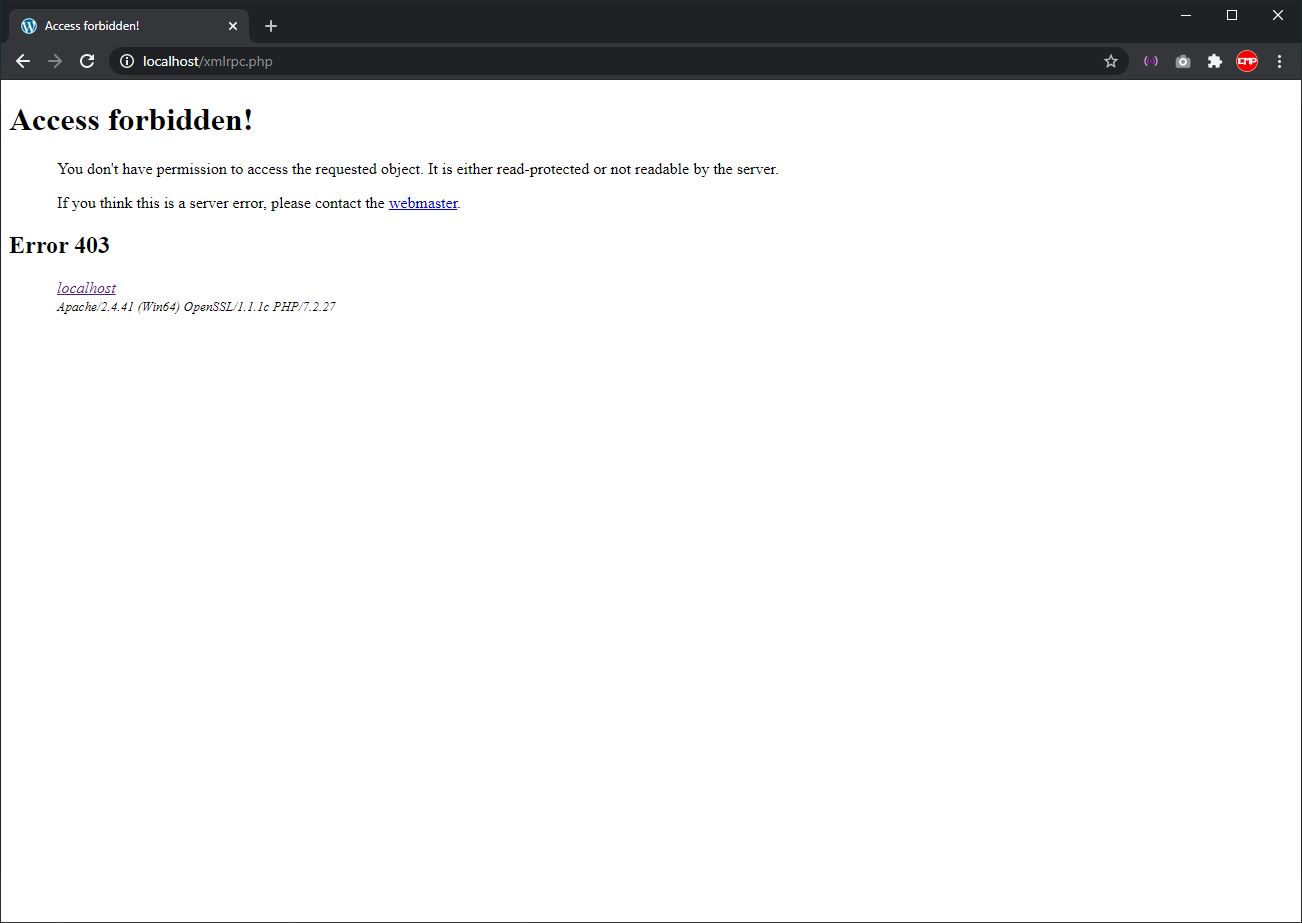
Task: Open the Extensions puzzle-piece menu
Action: (x=1215, y=61)
